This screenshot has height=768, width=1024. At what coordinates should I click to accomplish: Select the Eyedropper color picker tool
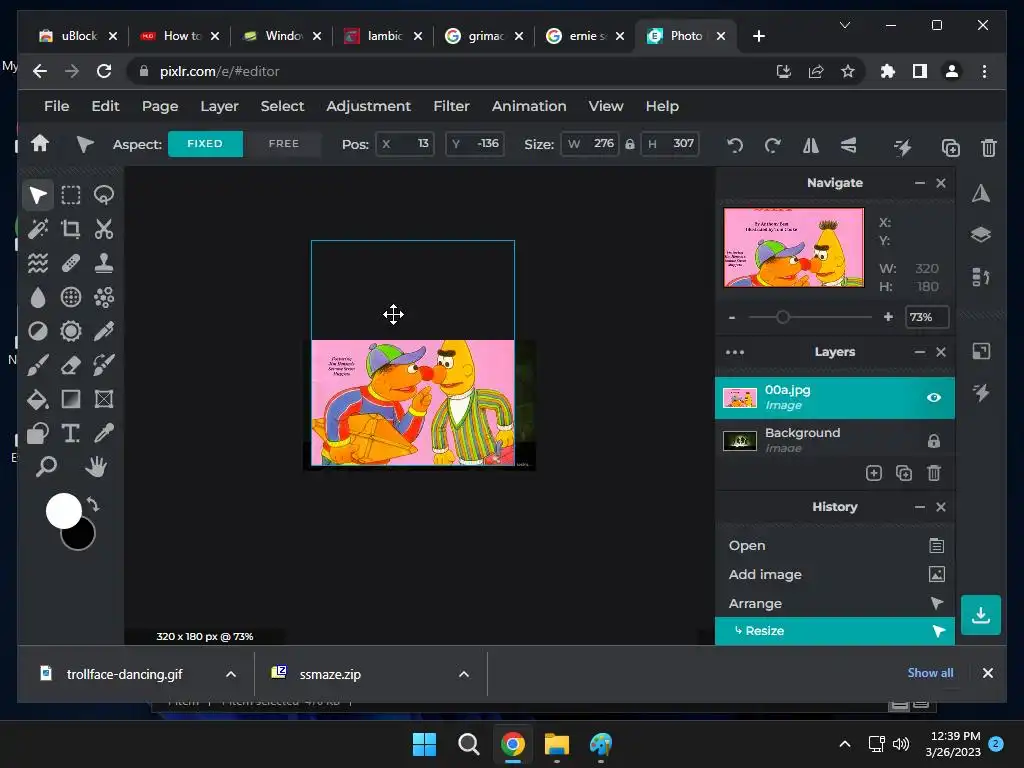(104, 433)
